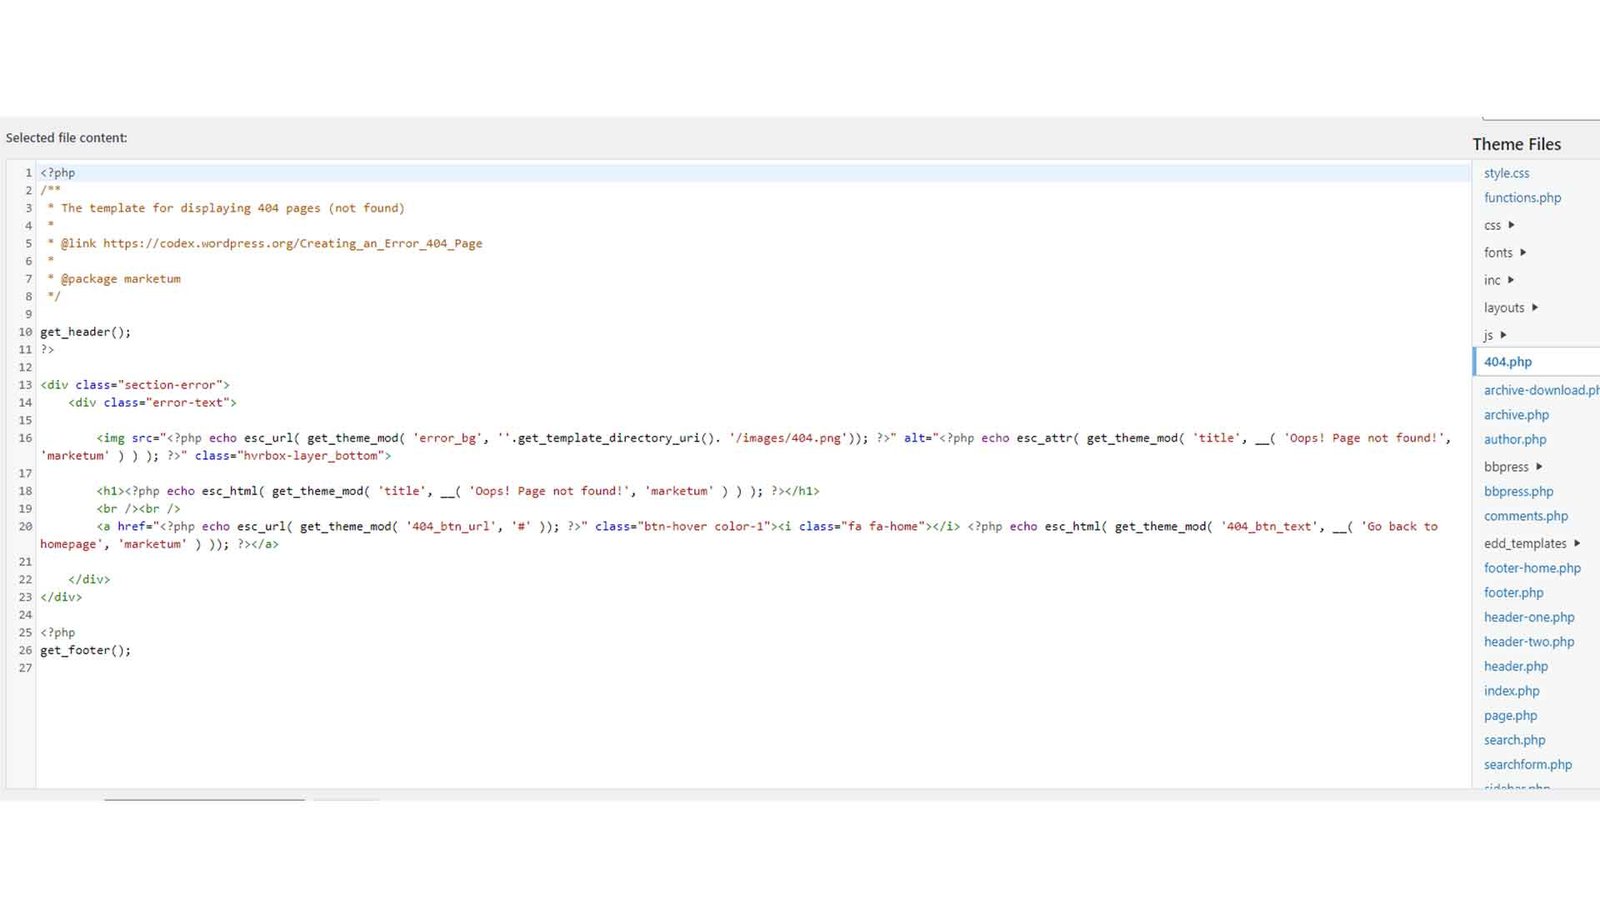
Task: Expand the bbpress folder
Action: (1513, 467)
